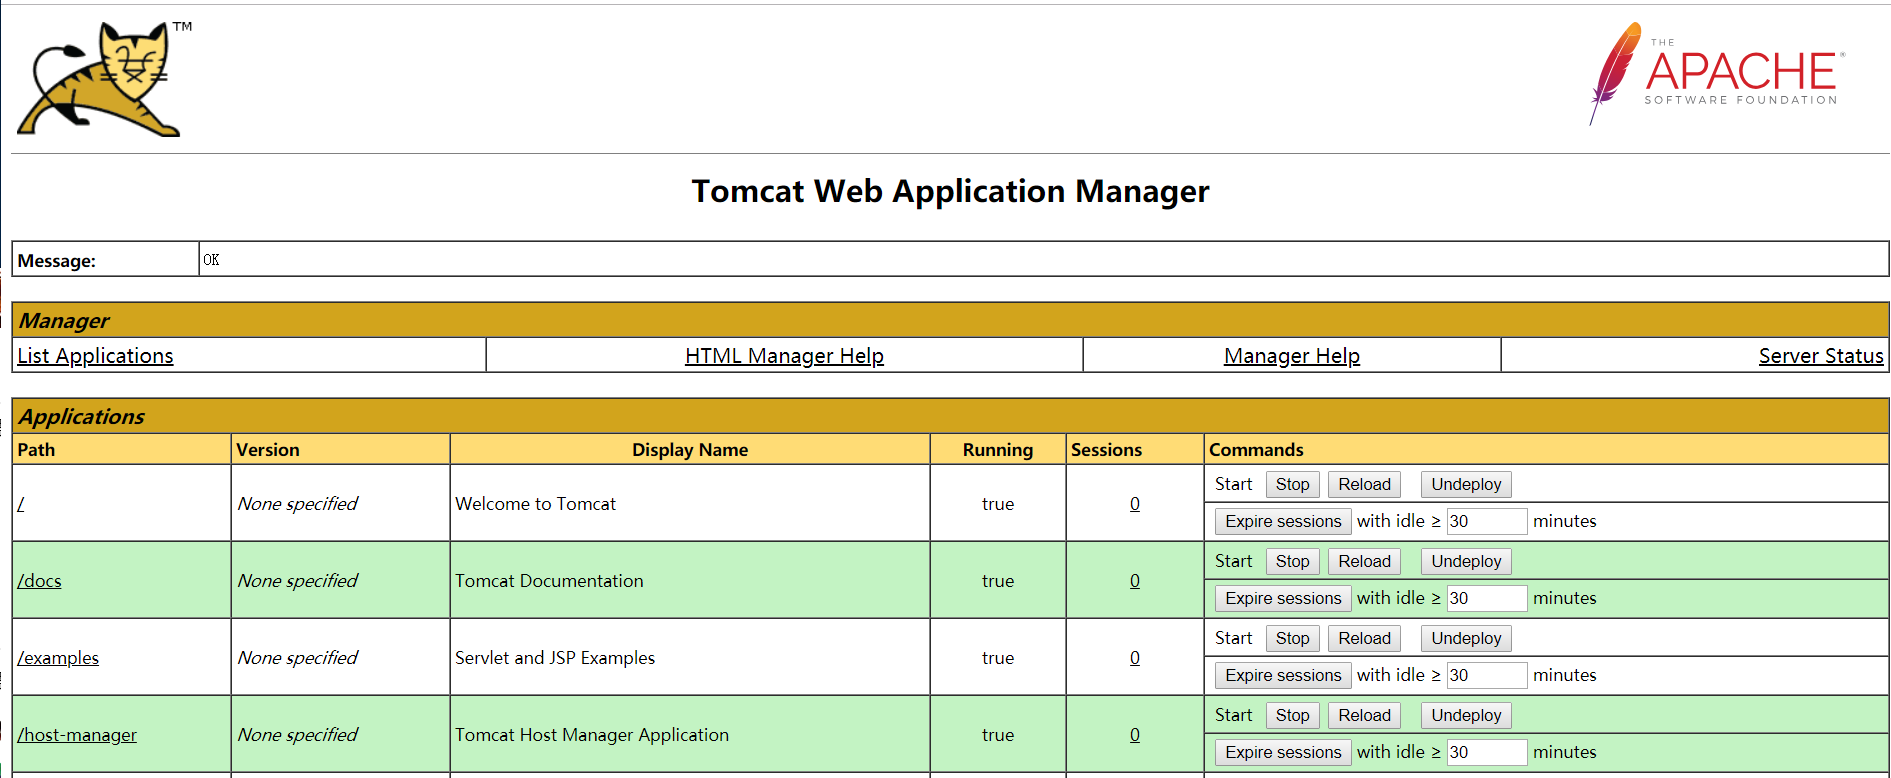
Task: Undeploy the Tomcat Host Manager Application
Action: coord(1466,715)
